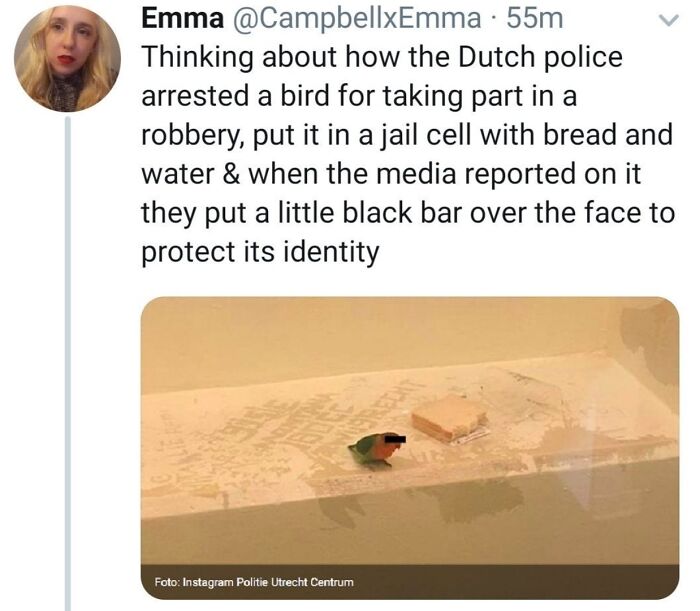Click the black censor bar on bird
Screen dimensions: 700x611
[x=395, y=440]
